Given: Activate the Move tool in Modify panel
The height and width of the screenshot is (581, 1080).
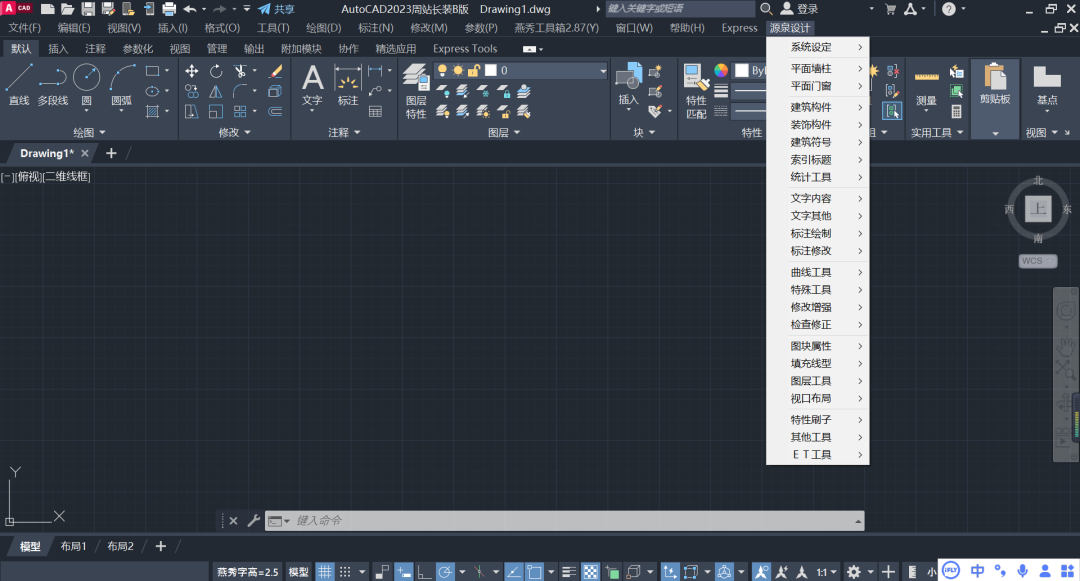Looking at the screenshot, I should click(x=192, y=71).
